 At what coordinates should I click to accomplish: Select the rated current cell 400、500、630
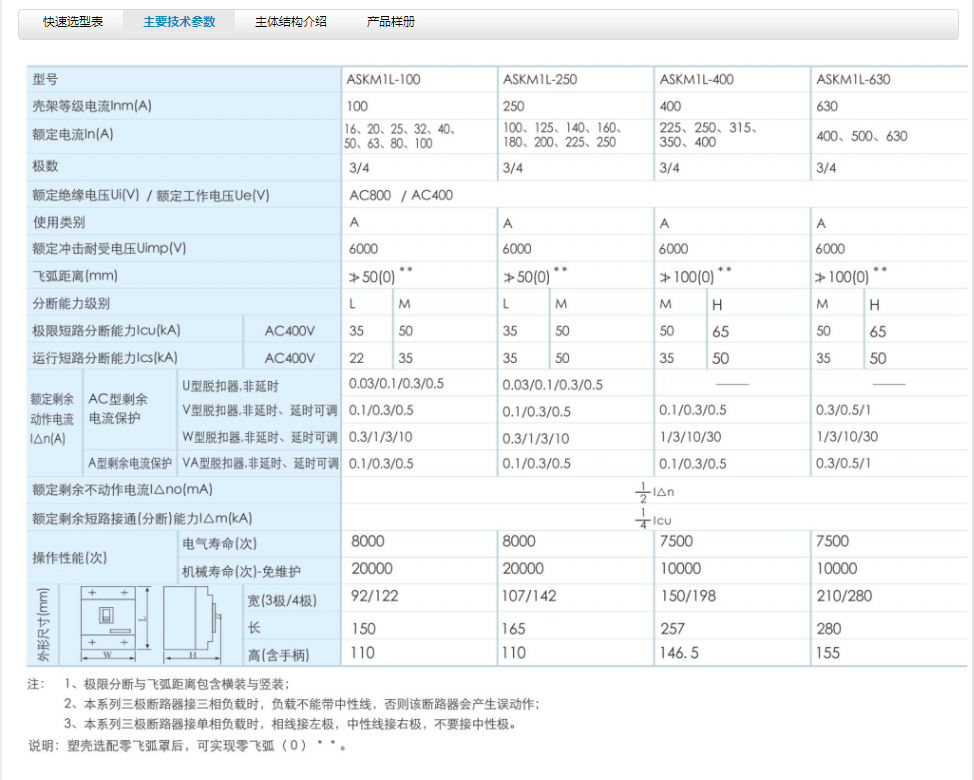862,136
